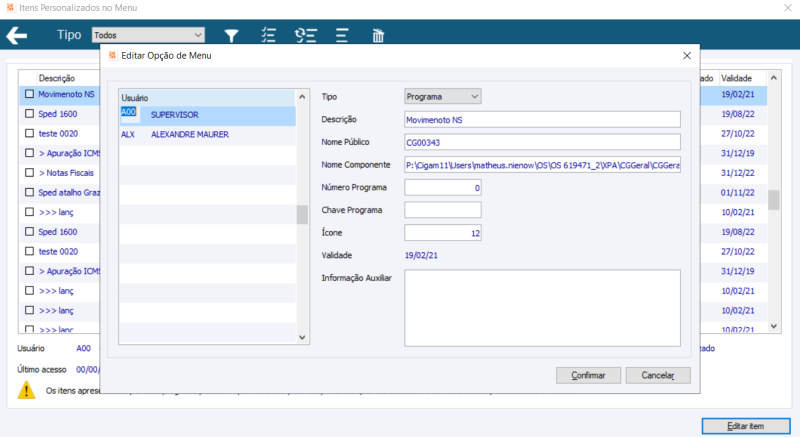Viewport: 800px width, 437px height.
Task: Click the back arrow icon
Action: tap(16, 36)
